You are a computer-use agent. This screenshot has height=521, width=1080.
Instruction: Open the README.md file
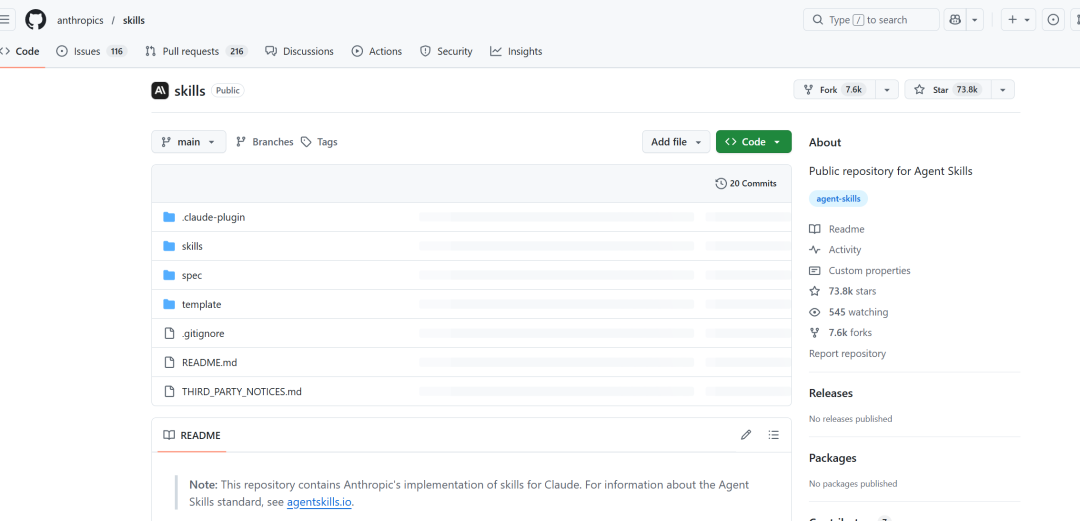[209, 362]
